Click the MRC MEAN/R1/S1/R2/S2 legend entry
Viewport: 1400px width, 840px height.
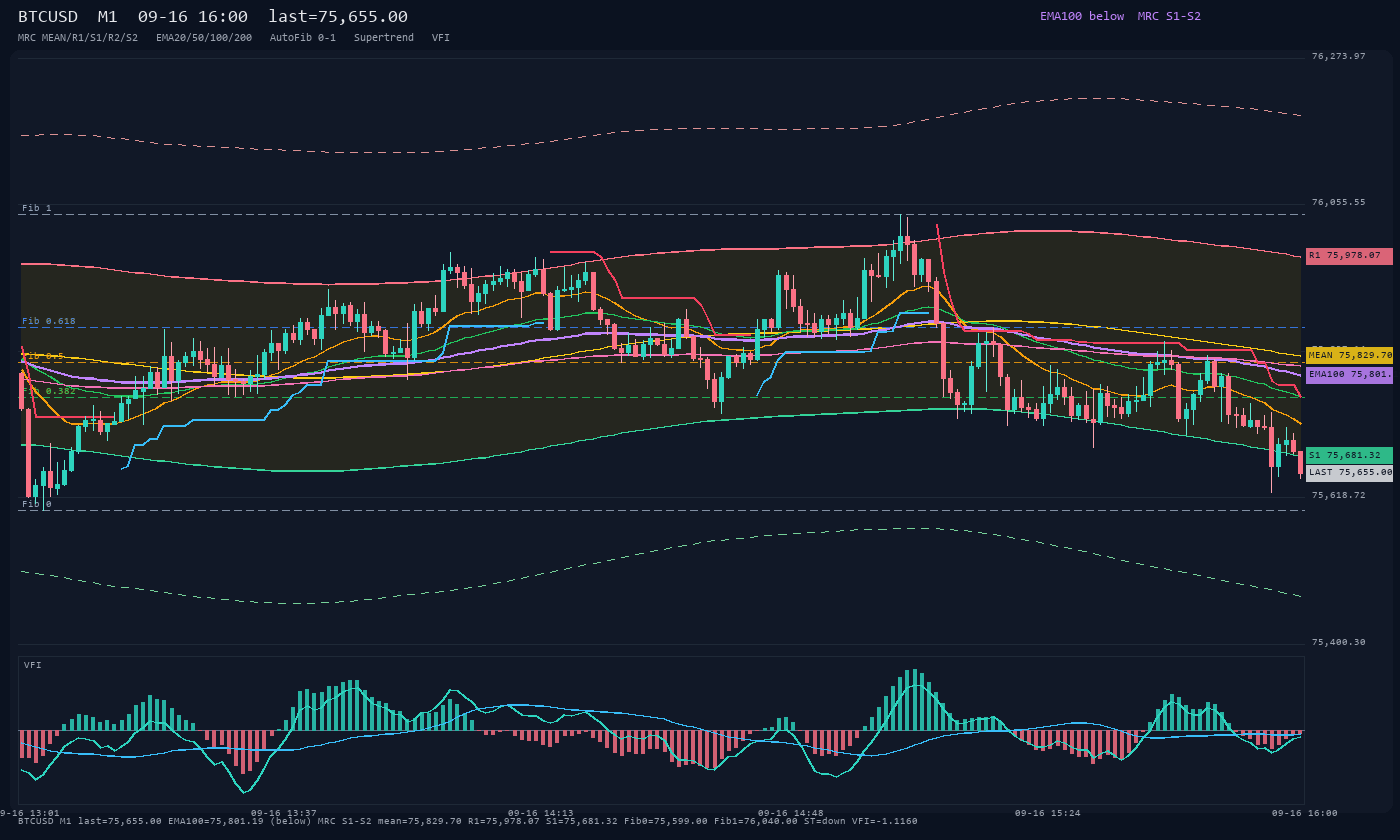point(78,37)
